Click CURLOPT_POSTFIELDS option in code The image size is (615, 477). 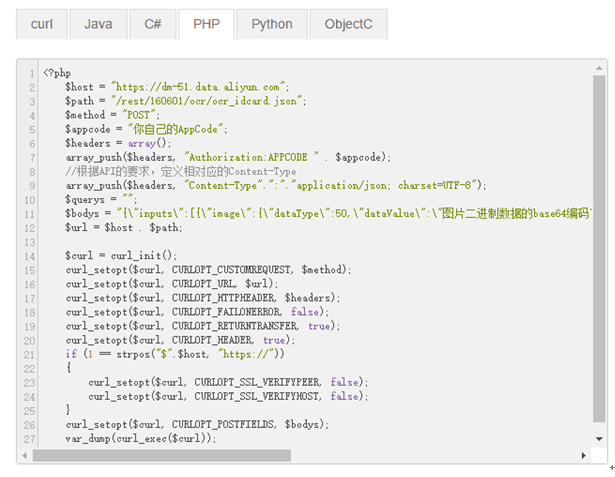[x=223, y=424]
